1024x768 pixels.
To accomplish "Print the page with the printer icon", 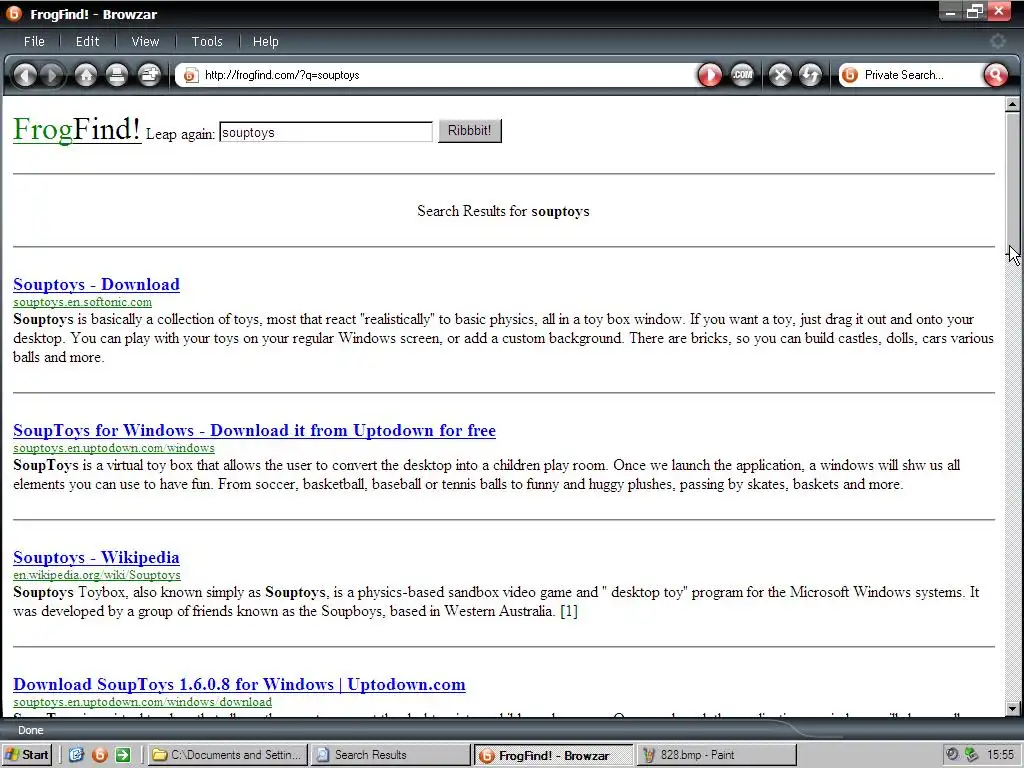I will (117, 75).
